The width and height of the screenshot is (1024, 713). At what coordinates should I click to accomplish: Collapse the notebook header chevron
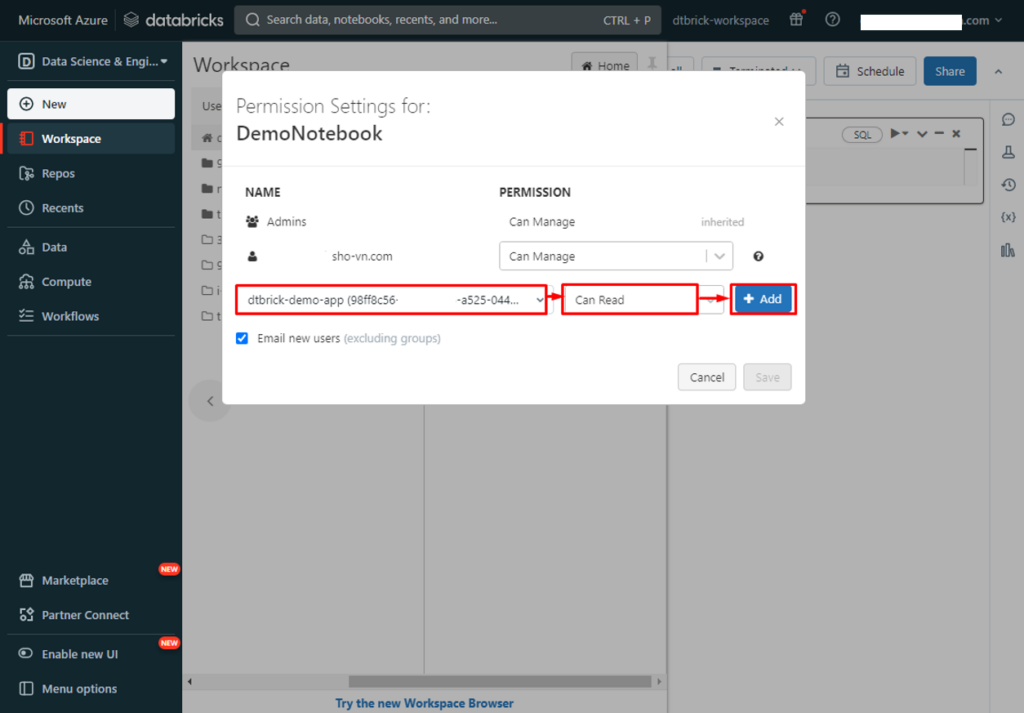pyautogui.click(x=998, y=72)
